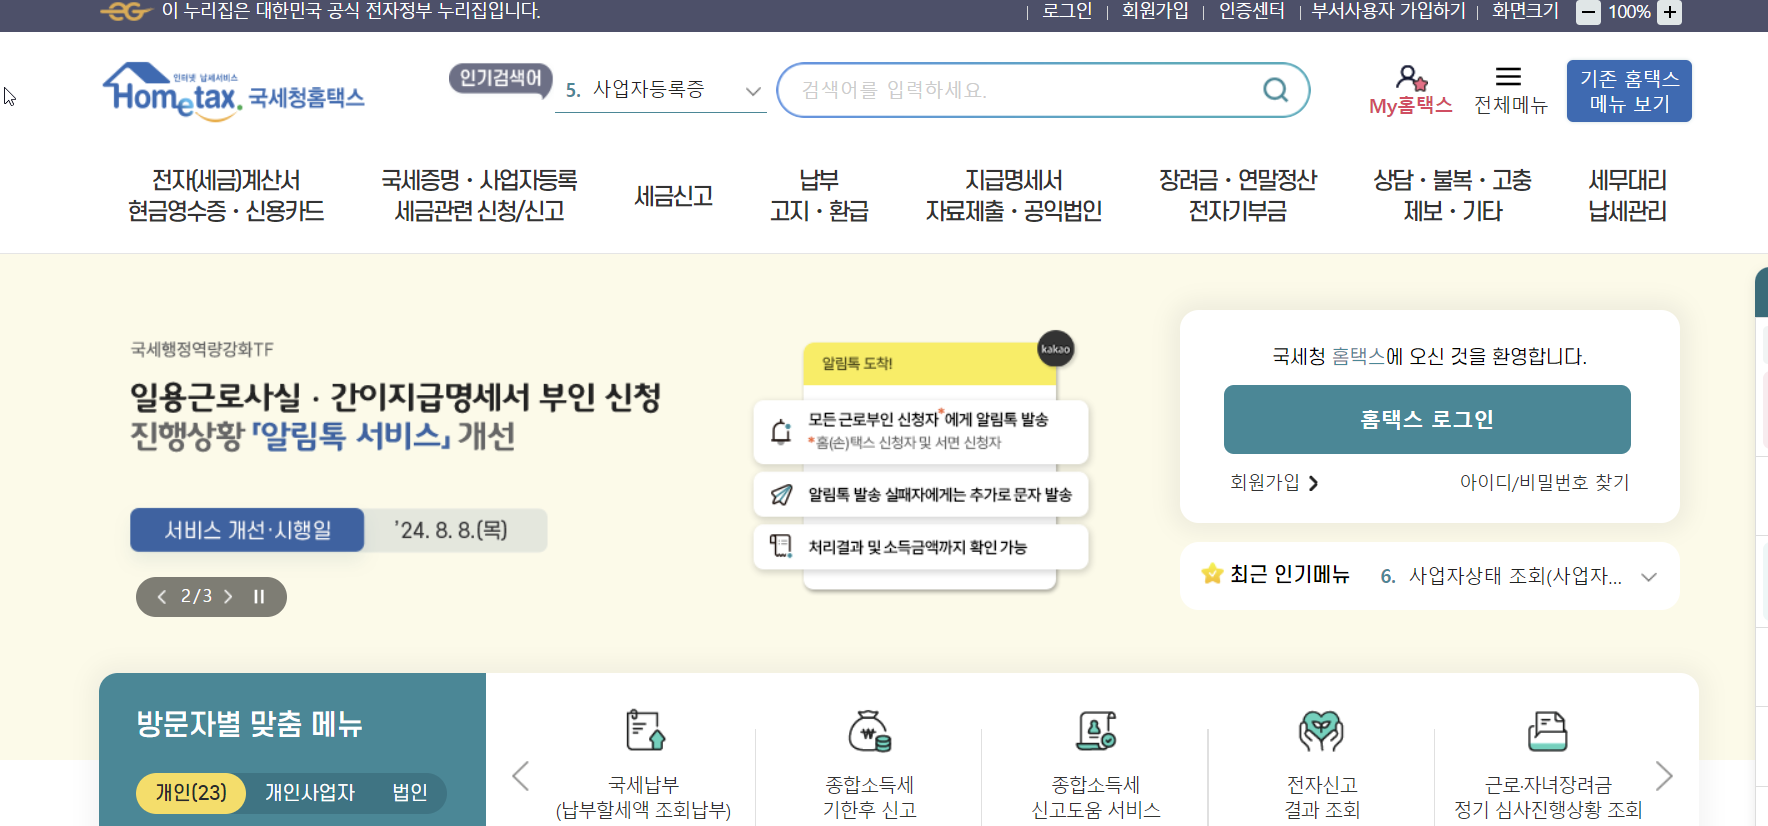The height and width of the screenshot is (826, 1768).
Task: Expand 인기검색어 dropdown list
Action: tap(753, 91)
